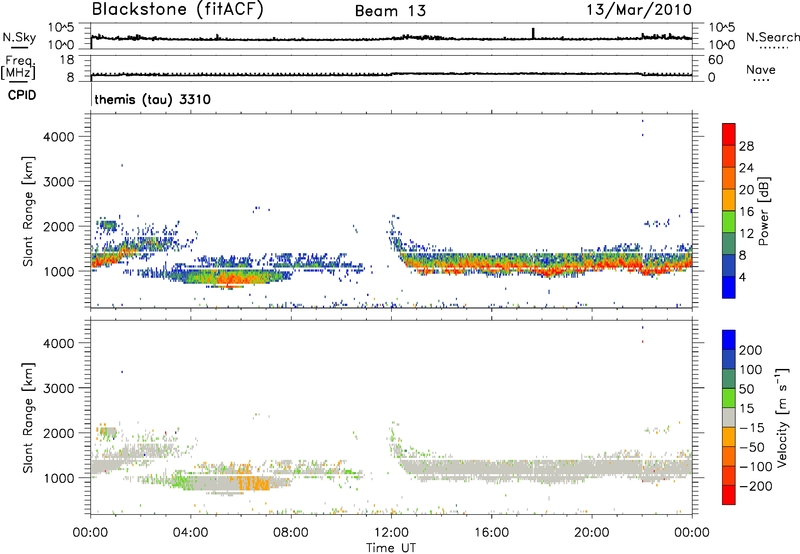Click the 13/Mar/2010 date label
The image size is (800, 554).
(x=639, y=10)
